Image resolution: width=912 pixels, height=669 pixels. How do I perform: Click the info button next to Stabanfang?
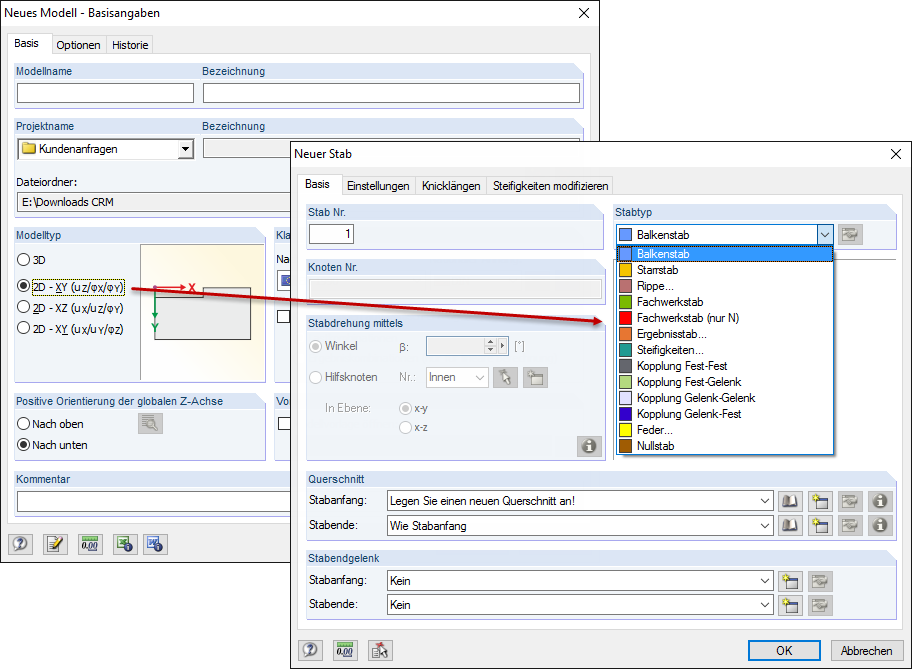pyautogui.click(x=879, y=500)
